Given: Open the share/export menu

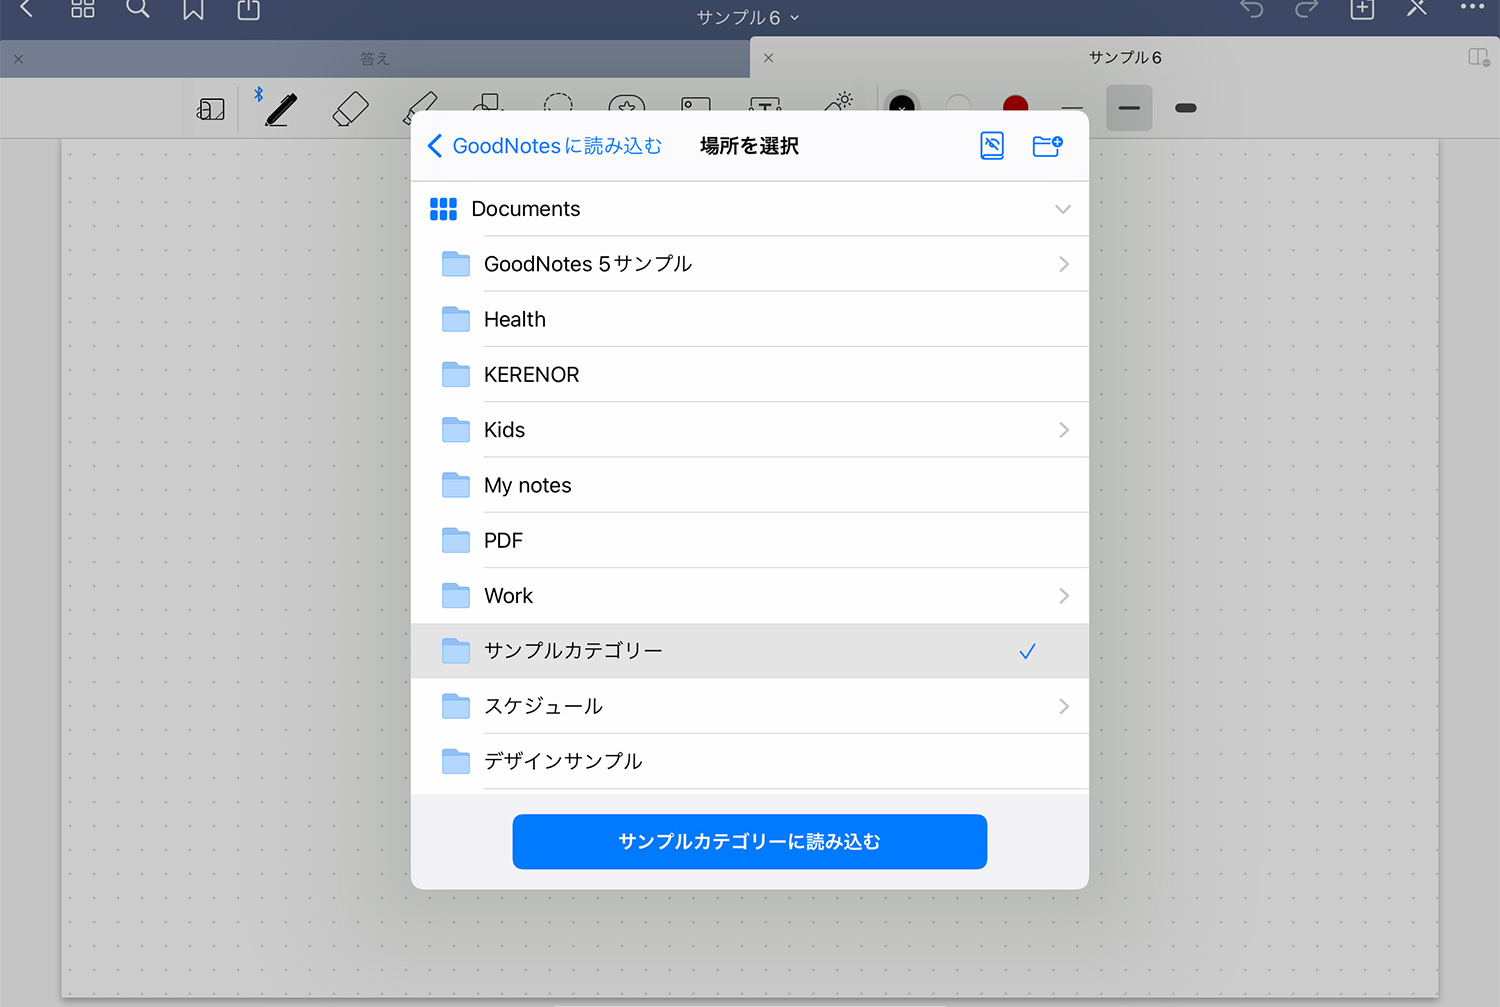Looking at the screenshot, I should [249, 10].
